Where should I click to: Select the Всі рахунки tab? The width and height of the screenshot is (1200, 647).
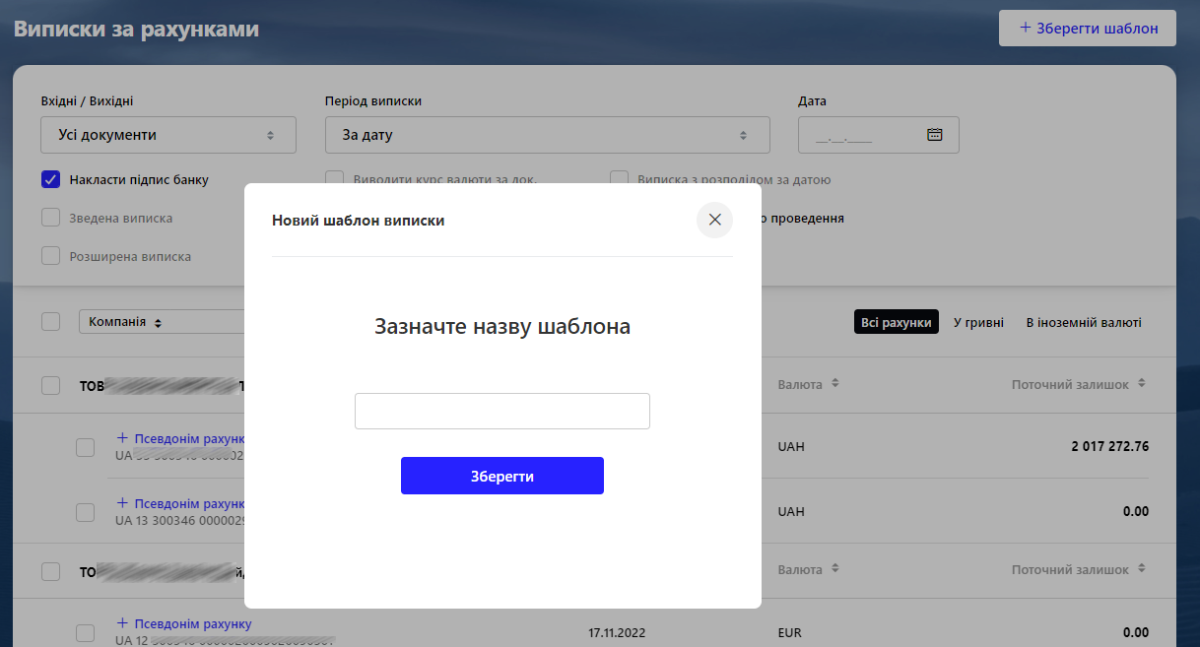point(896,322)
